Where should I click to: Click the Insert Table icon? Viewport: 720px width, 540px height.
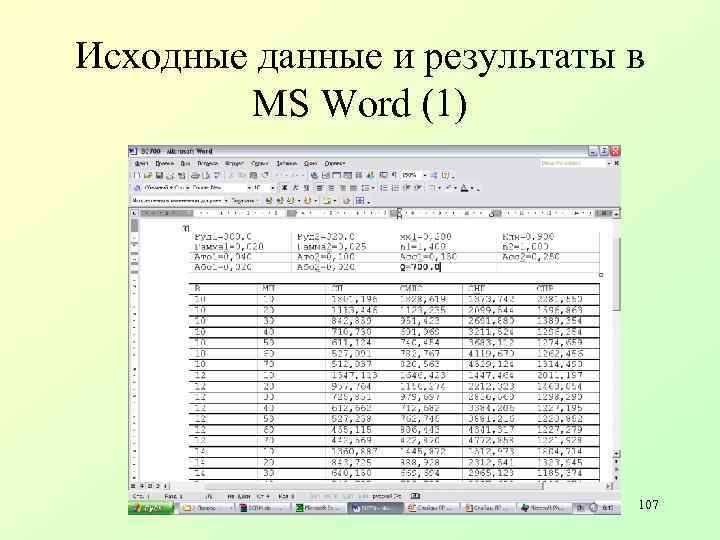coord(336,175)
